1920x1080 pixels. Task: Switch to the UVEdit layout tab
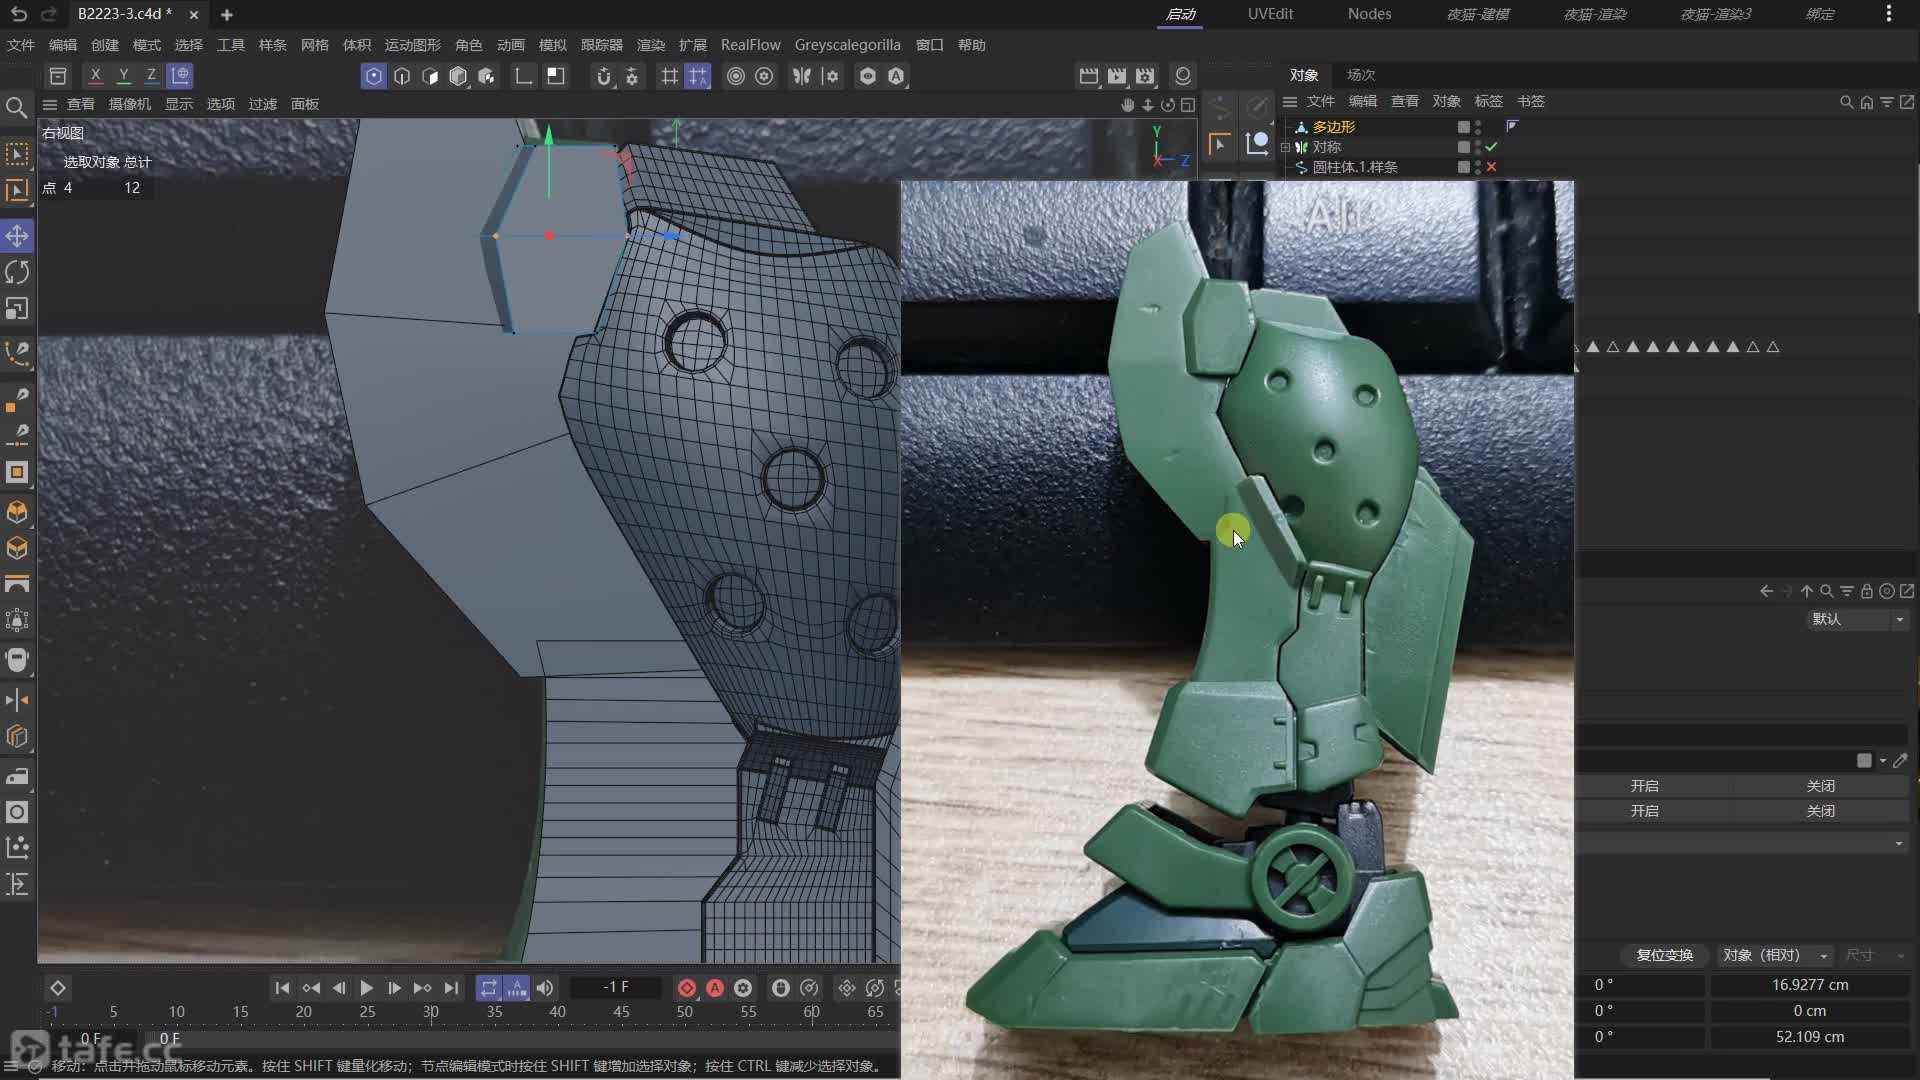[1270, 14]
